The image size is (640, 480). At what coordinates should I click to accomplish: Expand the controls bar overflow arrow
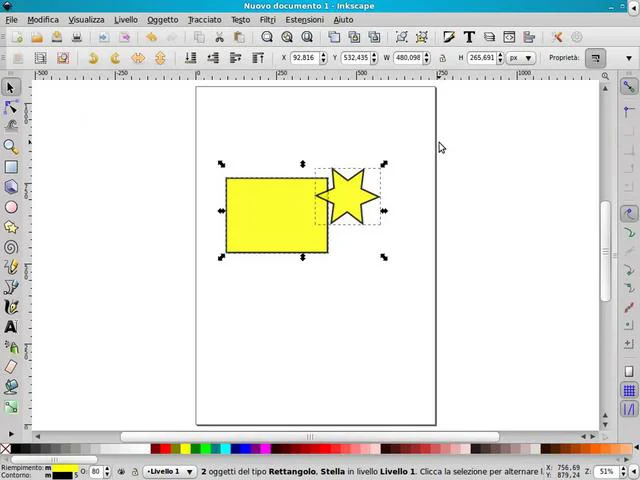tap(629, 58)
